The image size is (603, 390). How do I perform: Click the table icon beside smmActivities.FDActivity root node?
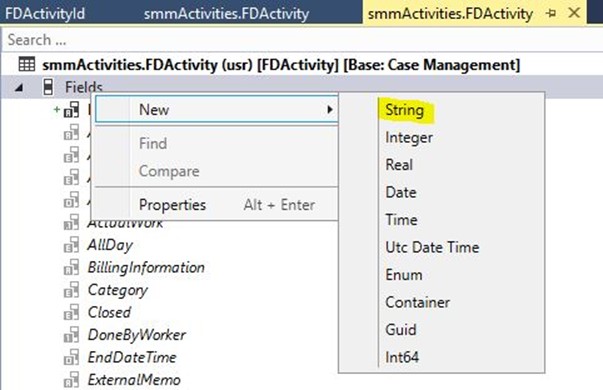pyautogui.click(x=27, y=65)
